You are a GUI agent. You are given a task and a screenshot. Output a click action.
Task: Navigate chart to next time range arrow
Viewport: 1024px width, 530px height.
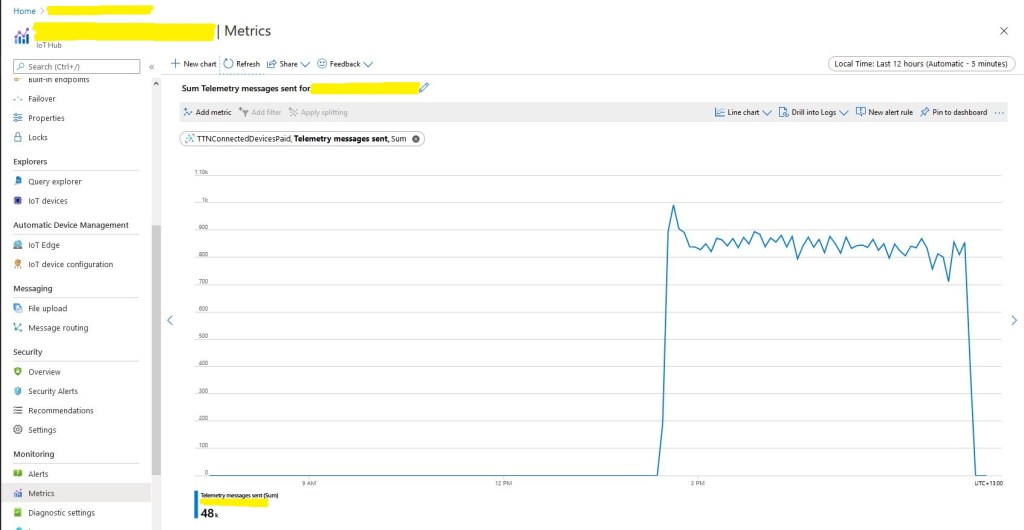point(1014,321)
